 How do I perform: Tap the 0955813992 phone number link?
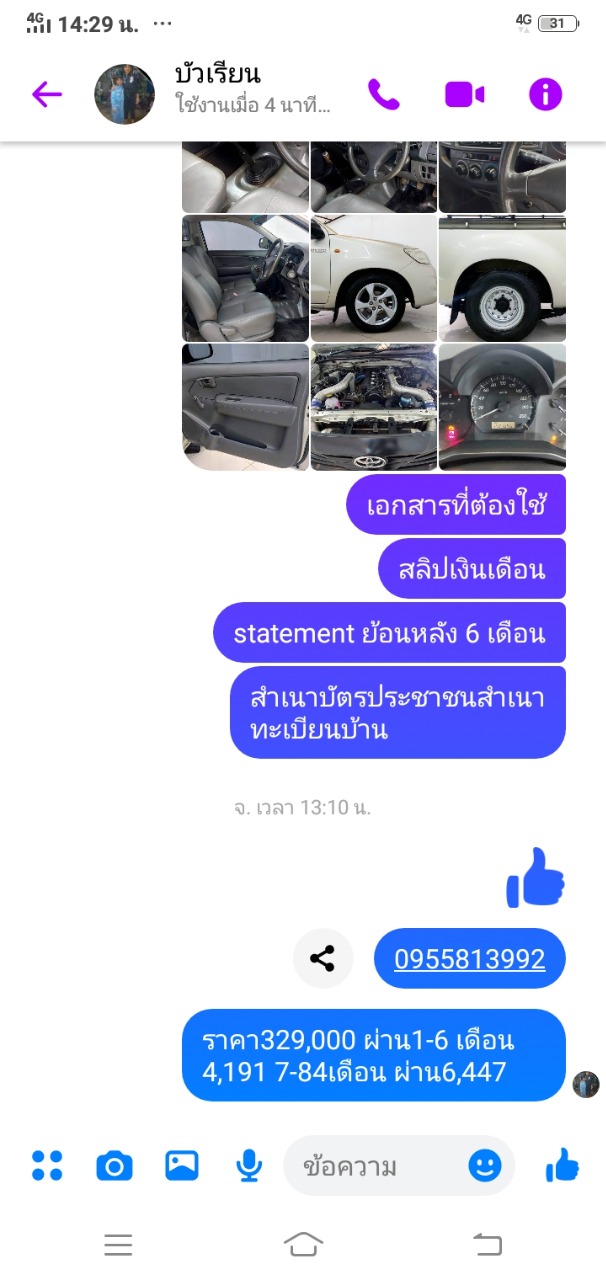(469, 959)
